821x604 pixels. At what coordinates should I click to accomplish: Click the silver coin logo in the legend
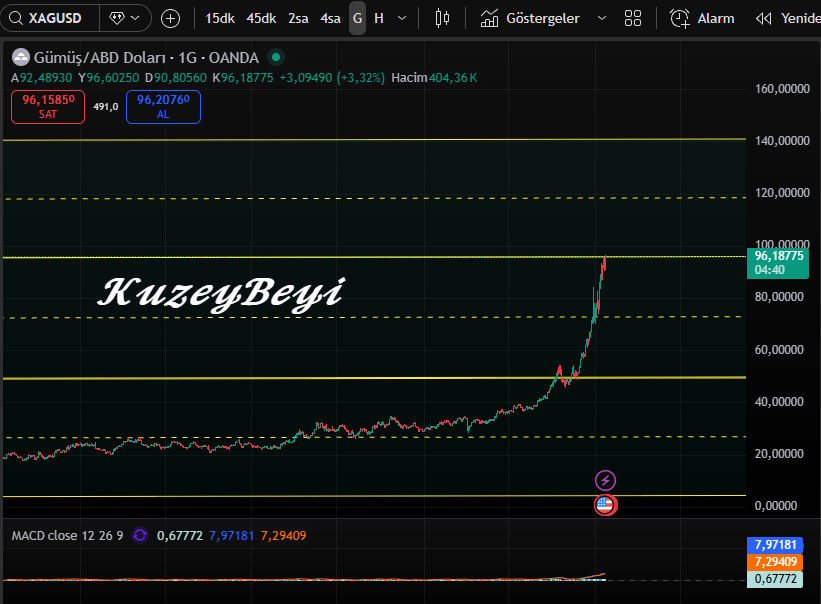[20, 57]
